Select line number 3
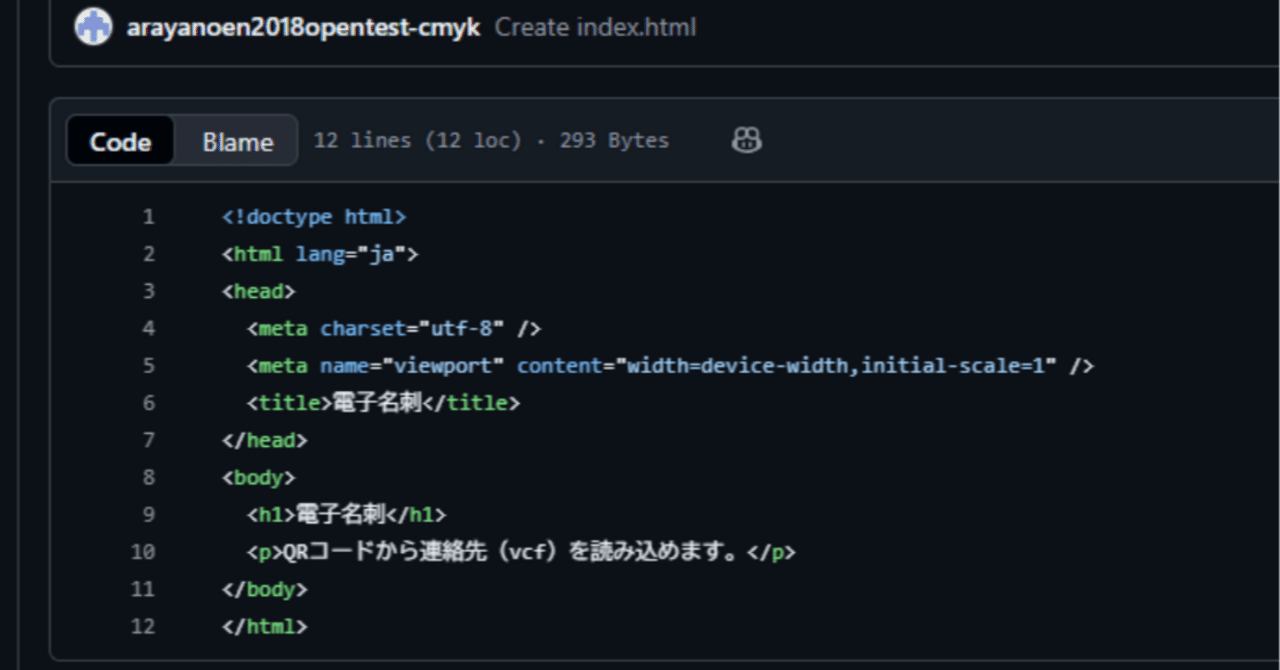1280x670 pixels. 148,291
